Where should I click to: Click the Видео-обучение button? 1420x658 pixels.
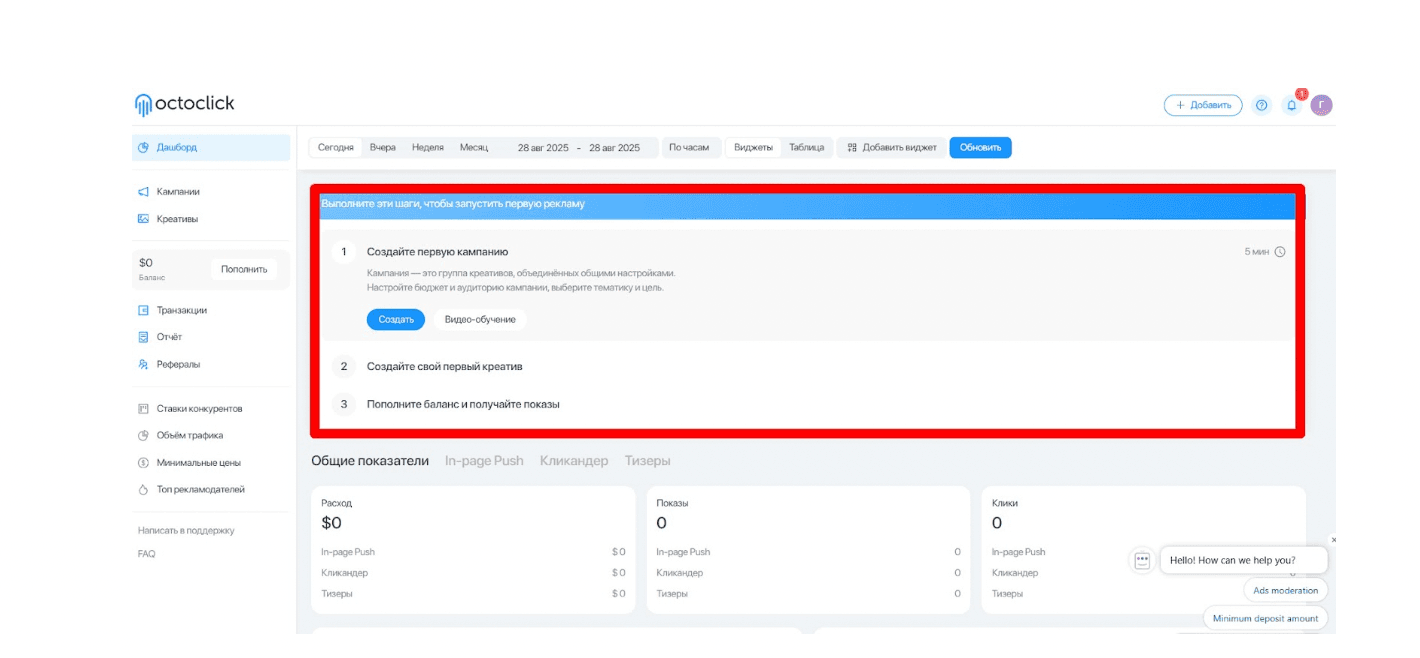(x=480, y=319)
